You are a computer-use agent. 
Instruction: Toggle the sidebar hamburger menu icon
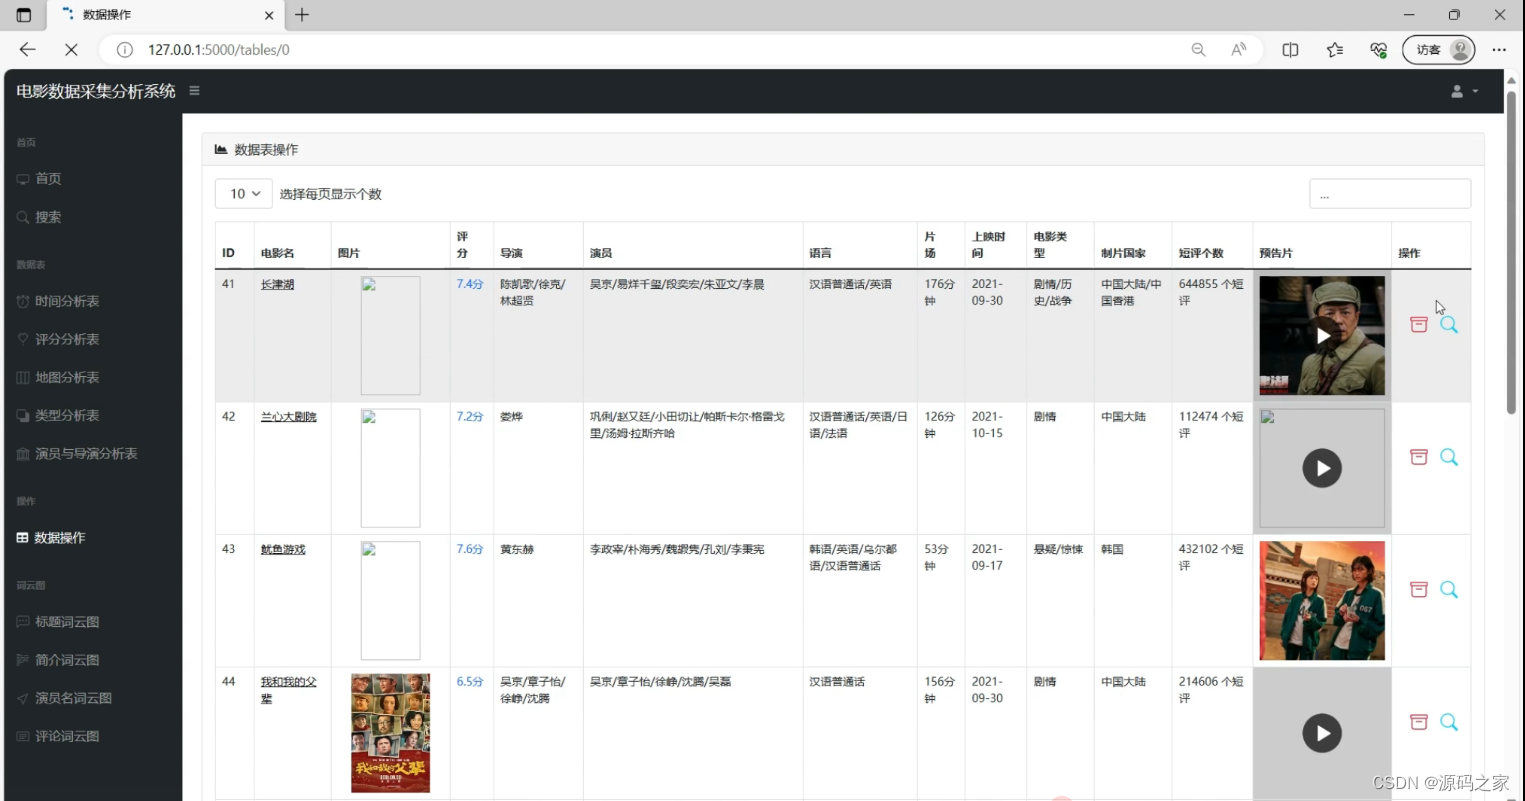[x=194, y=91]
